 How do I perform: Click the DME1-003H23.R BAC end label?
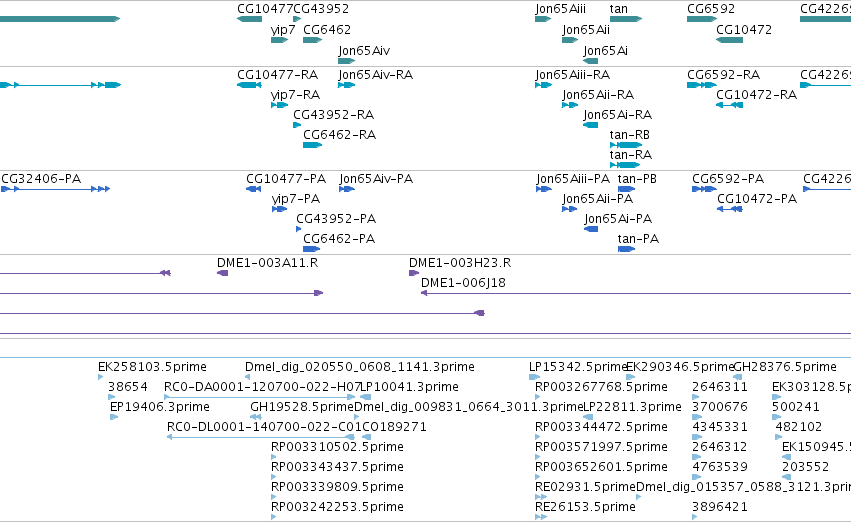pyautogui.click(x=460, y=263)
